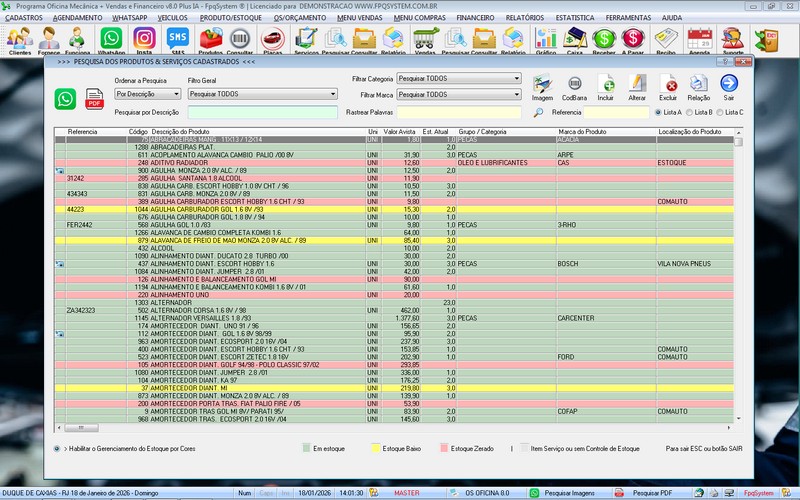Toggle stock management by colors option

[x=58, y=449]
